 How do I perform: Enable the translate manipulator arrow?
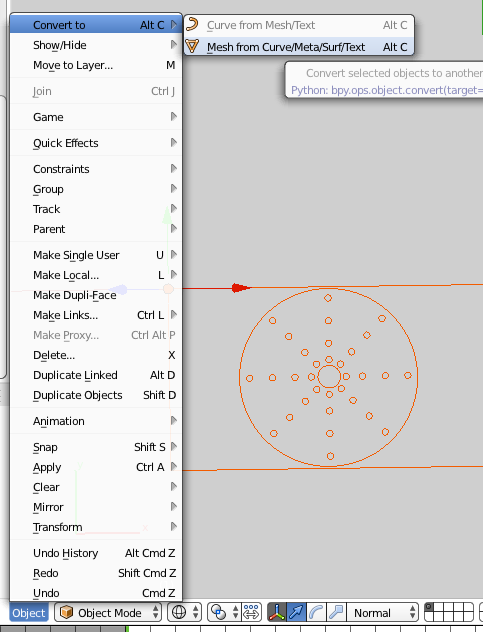[296, 613]
